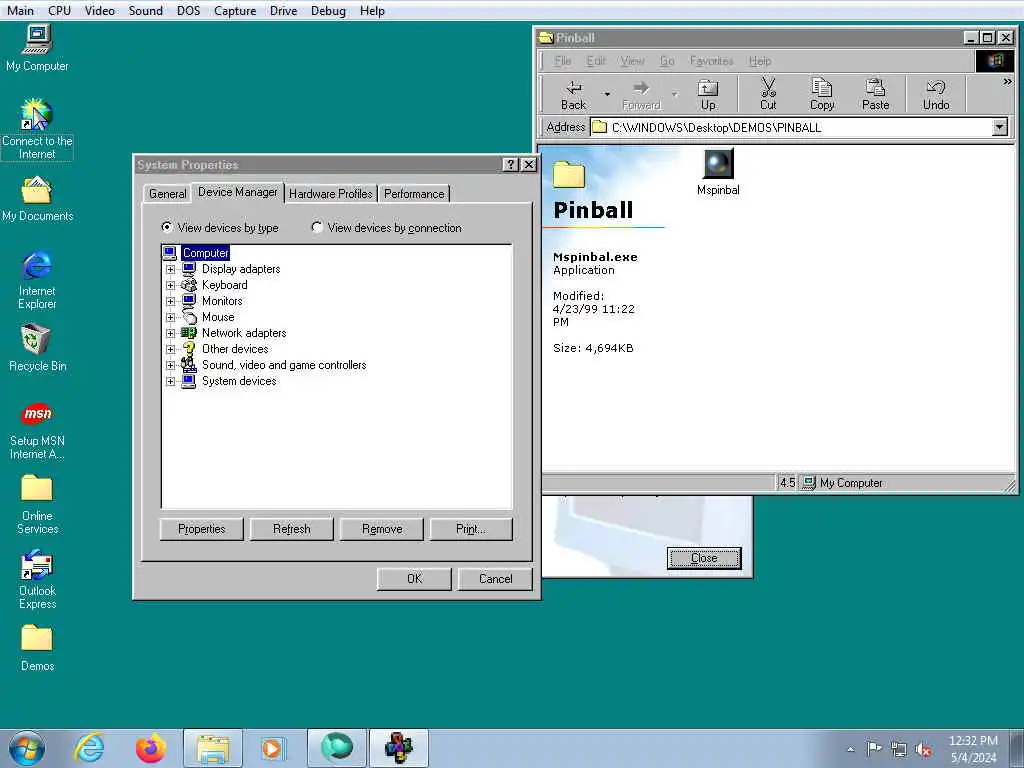Viewport: 1024px width, 768px height.
Task: Click the Forward toolbar button
Action: tap(641, 95)
